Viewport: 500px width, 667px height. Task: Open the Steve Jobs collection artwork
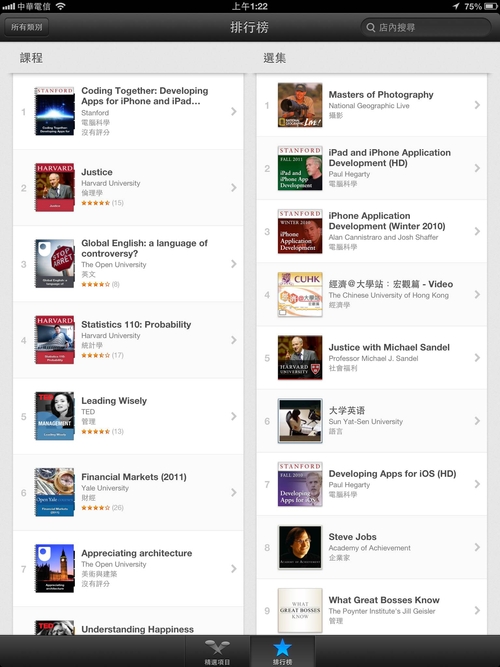pos(300,547)
